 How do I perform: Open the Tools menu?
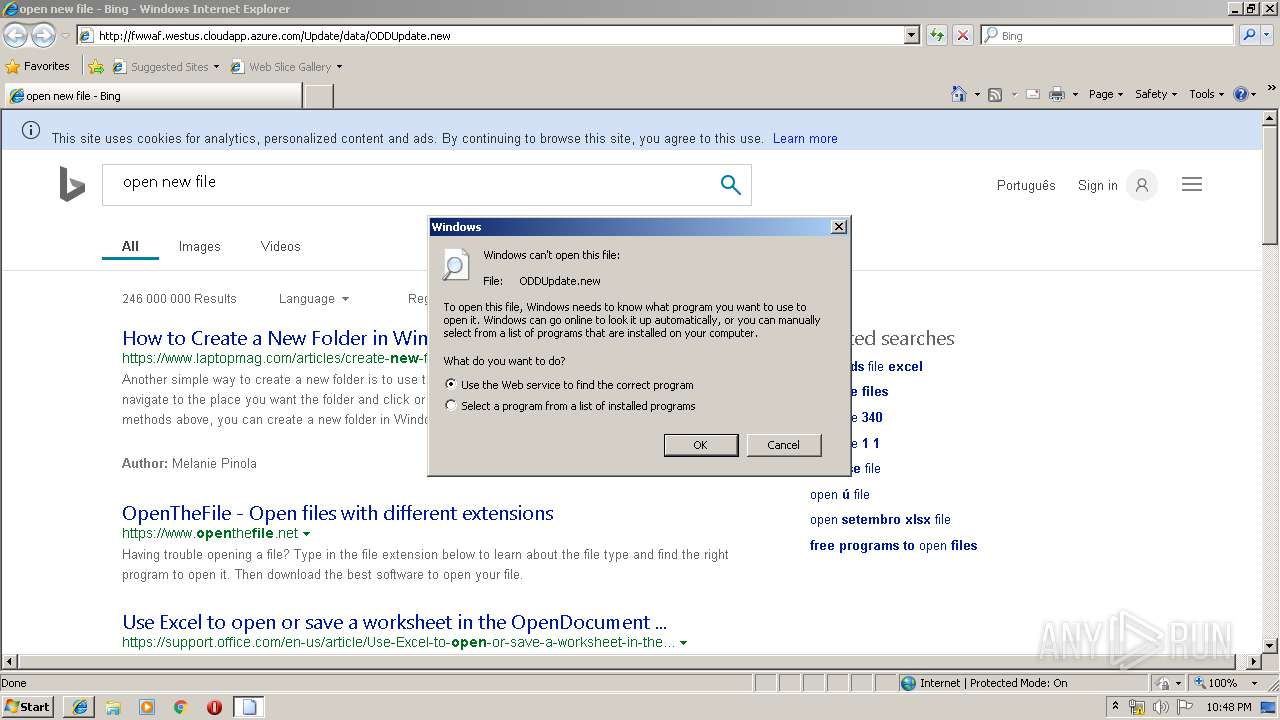[1206, 94]
